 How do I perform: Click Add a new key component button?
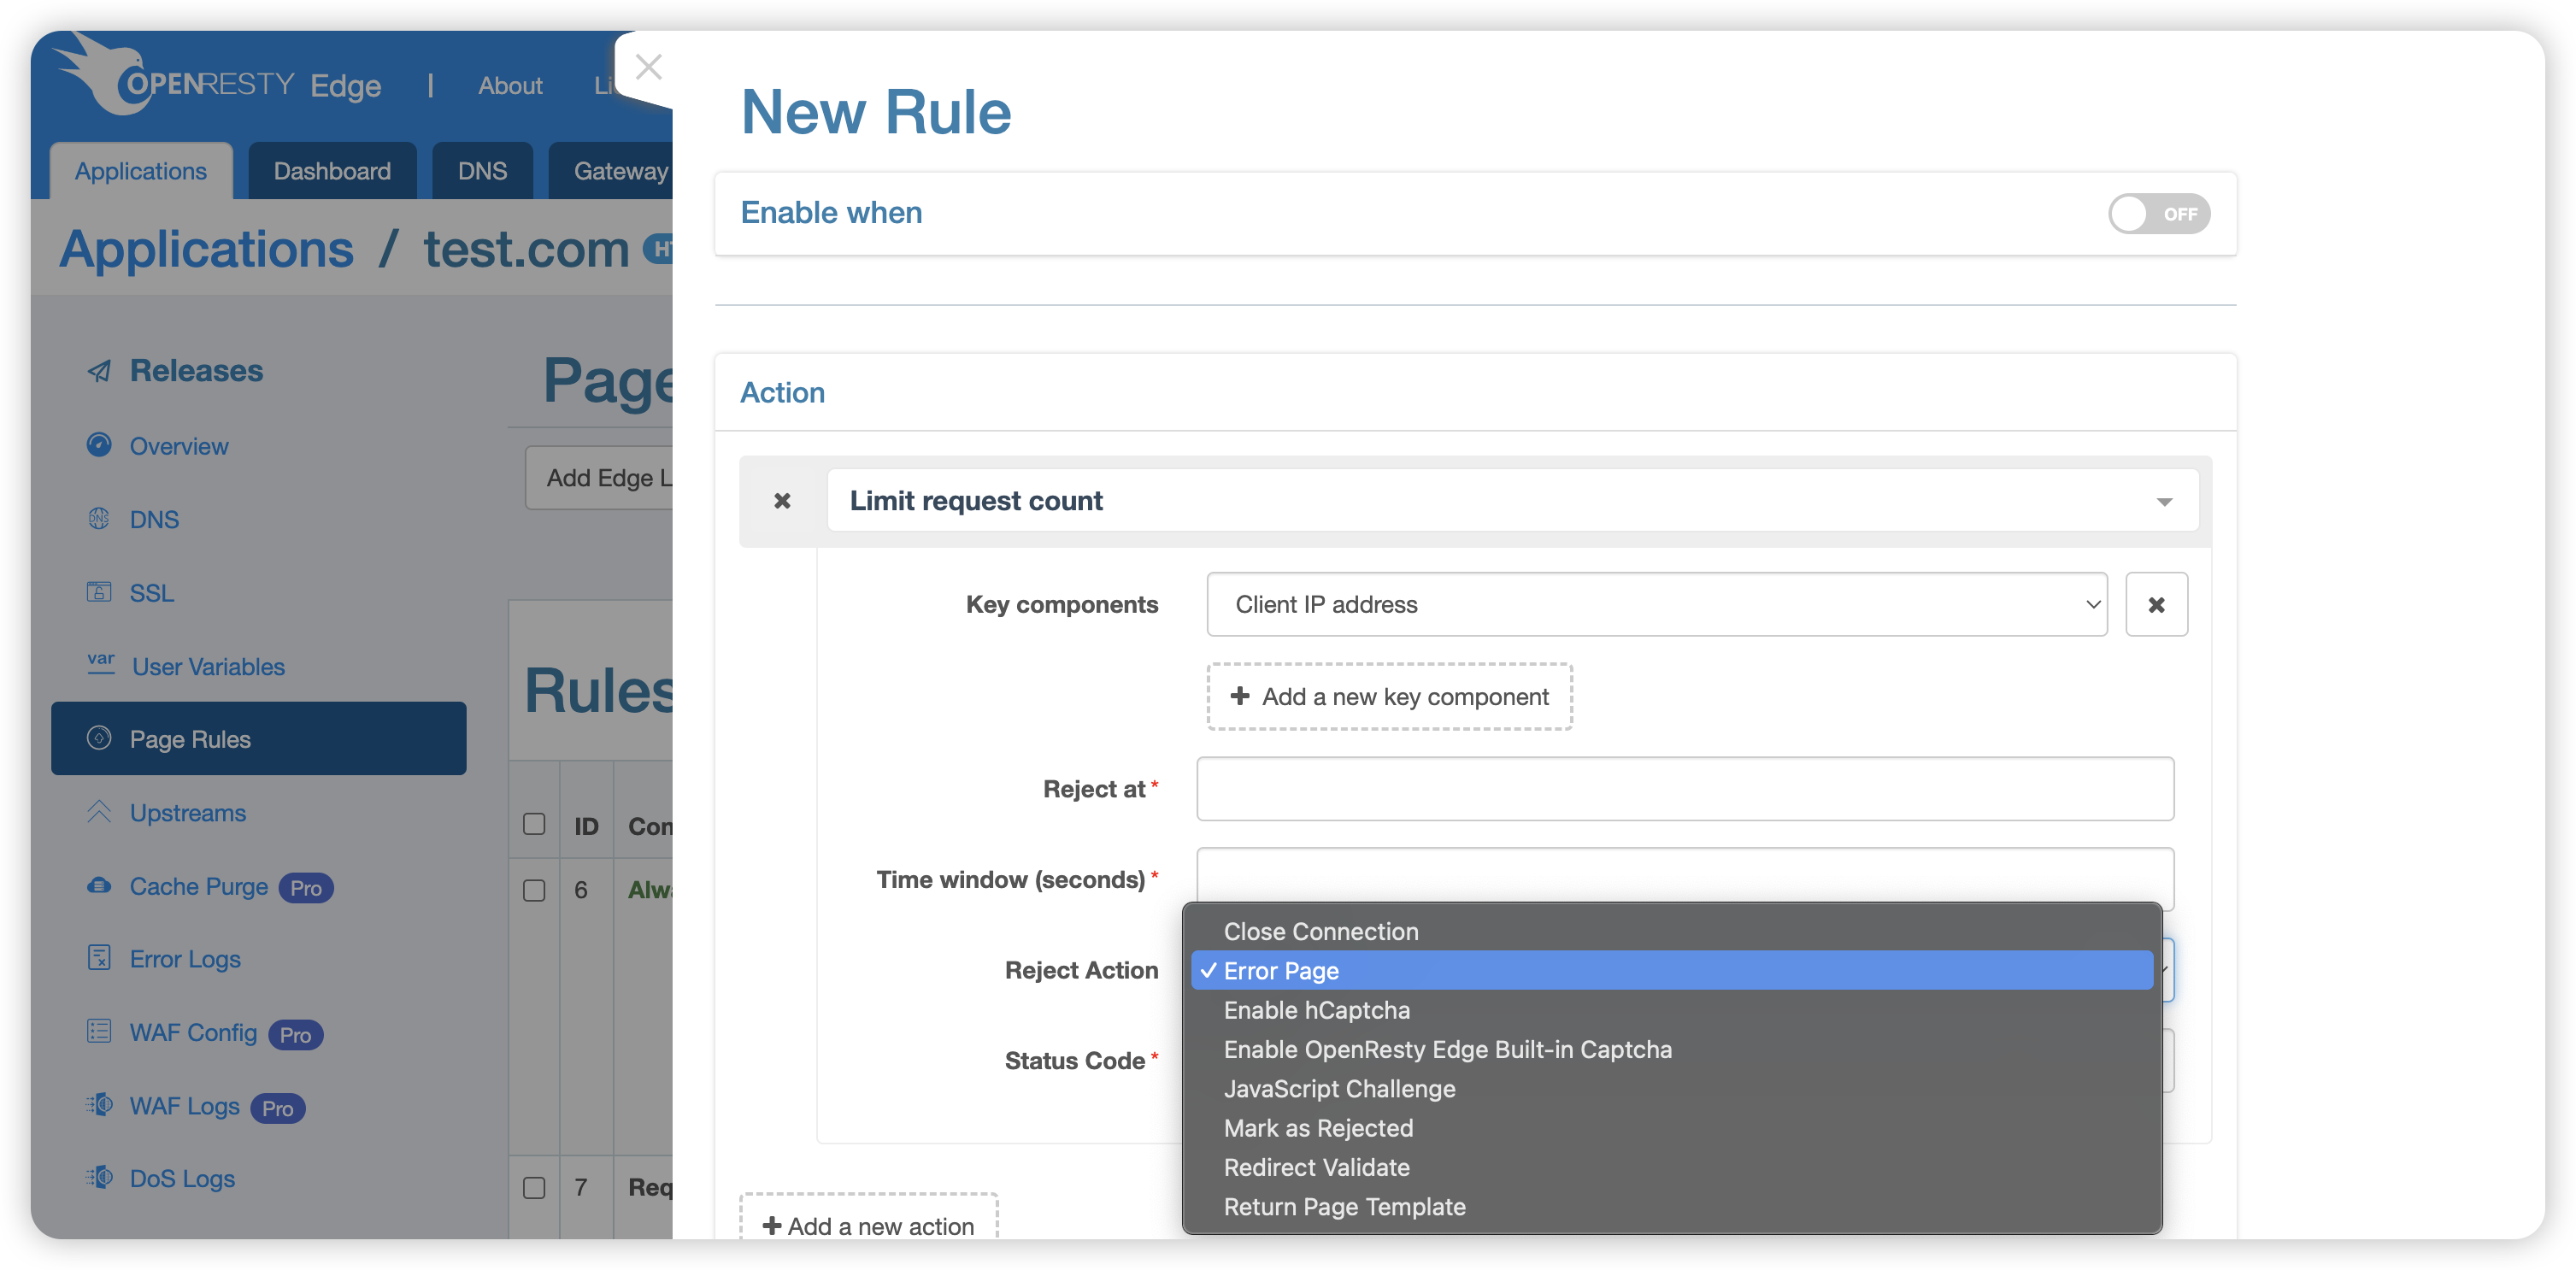pyautogui.click(x=1388, y=697)
